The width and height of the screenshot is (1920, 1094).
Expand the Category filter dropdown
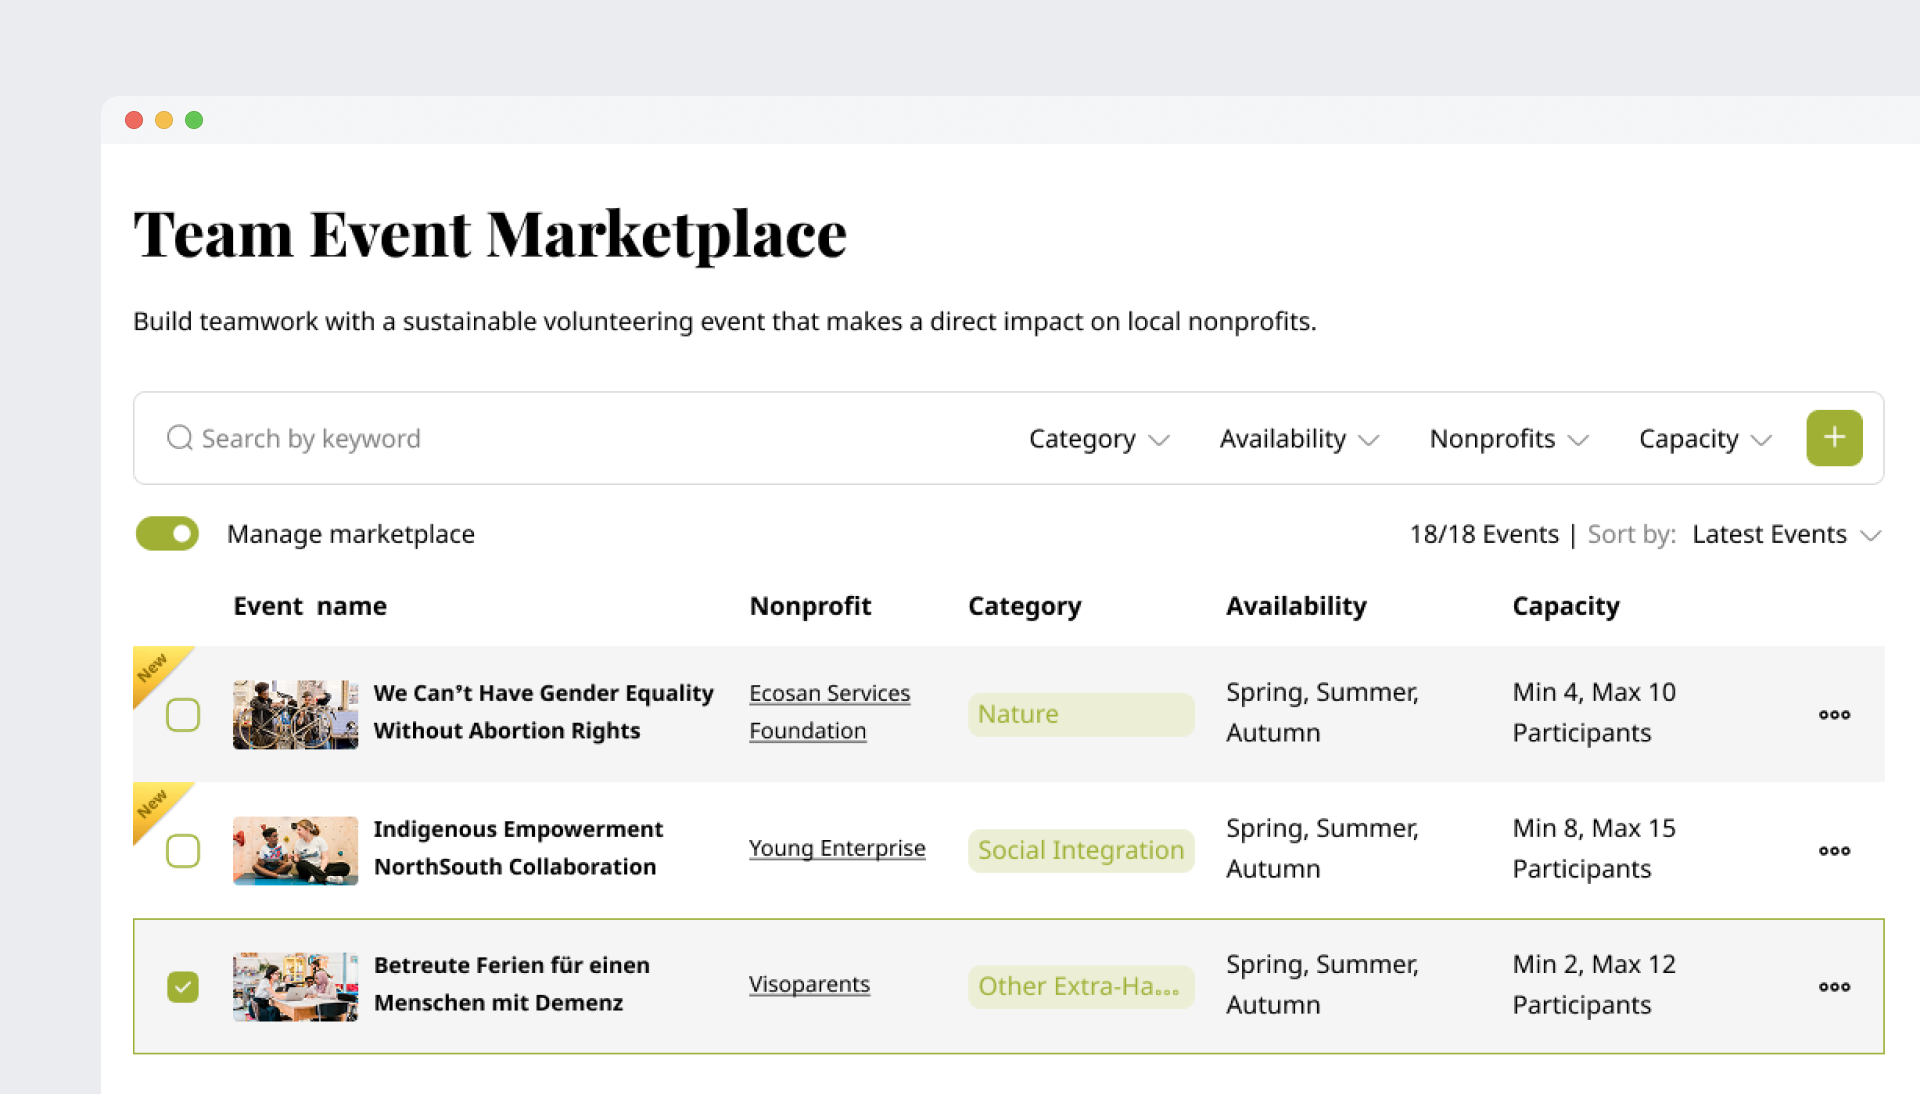tap(1098, 439)
